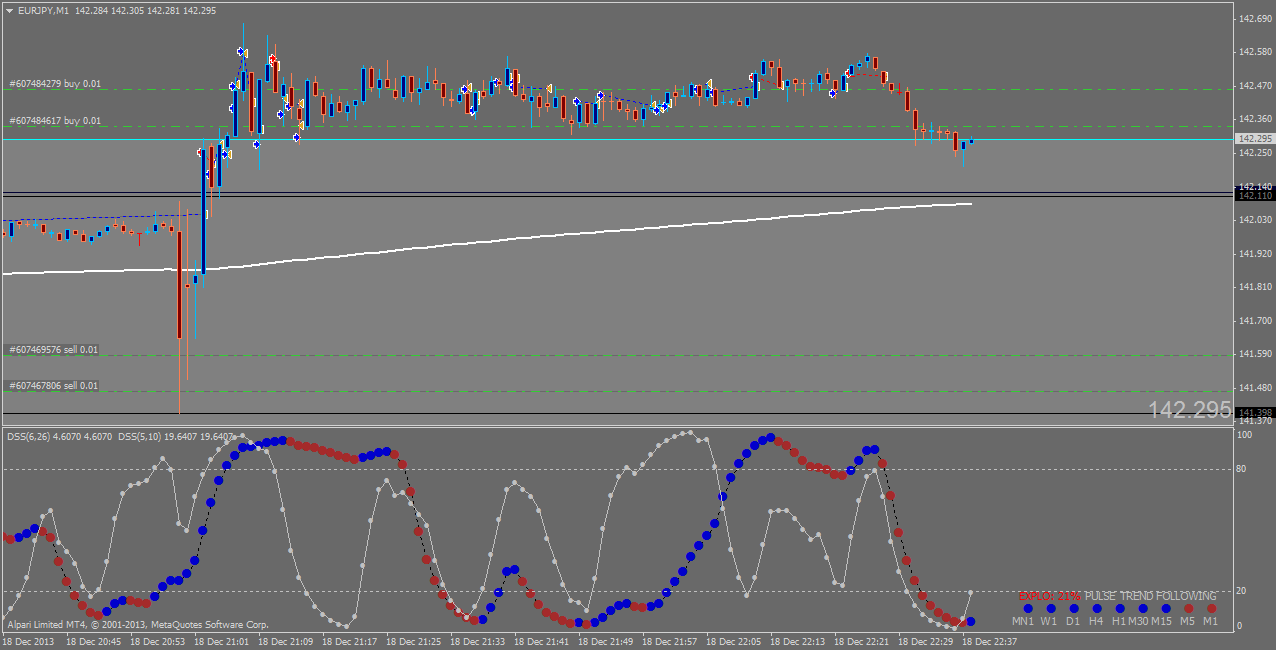Click the 141.398 price level tag
The image size is (1276, 650).
pyautogui.click(x=1254, y=413)
